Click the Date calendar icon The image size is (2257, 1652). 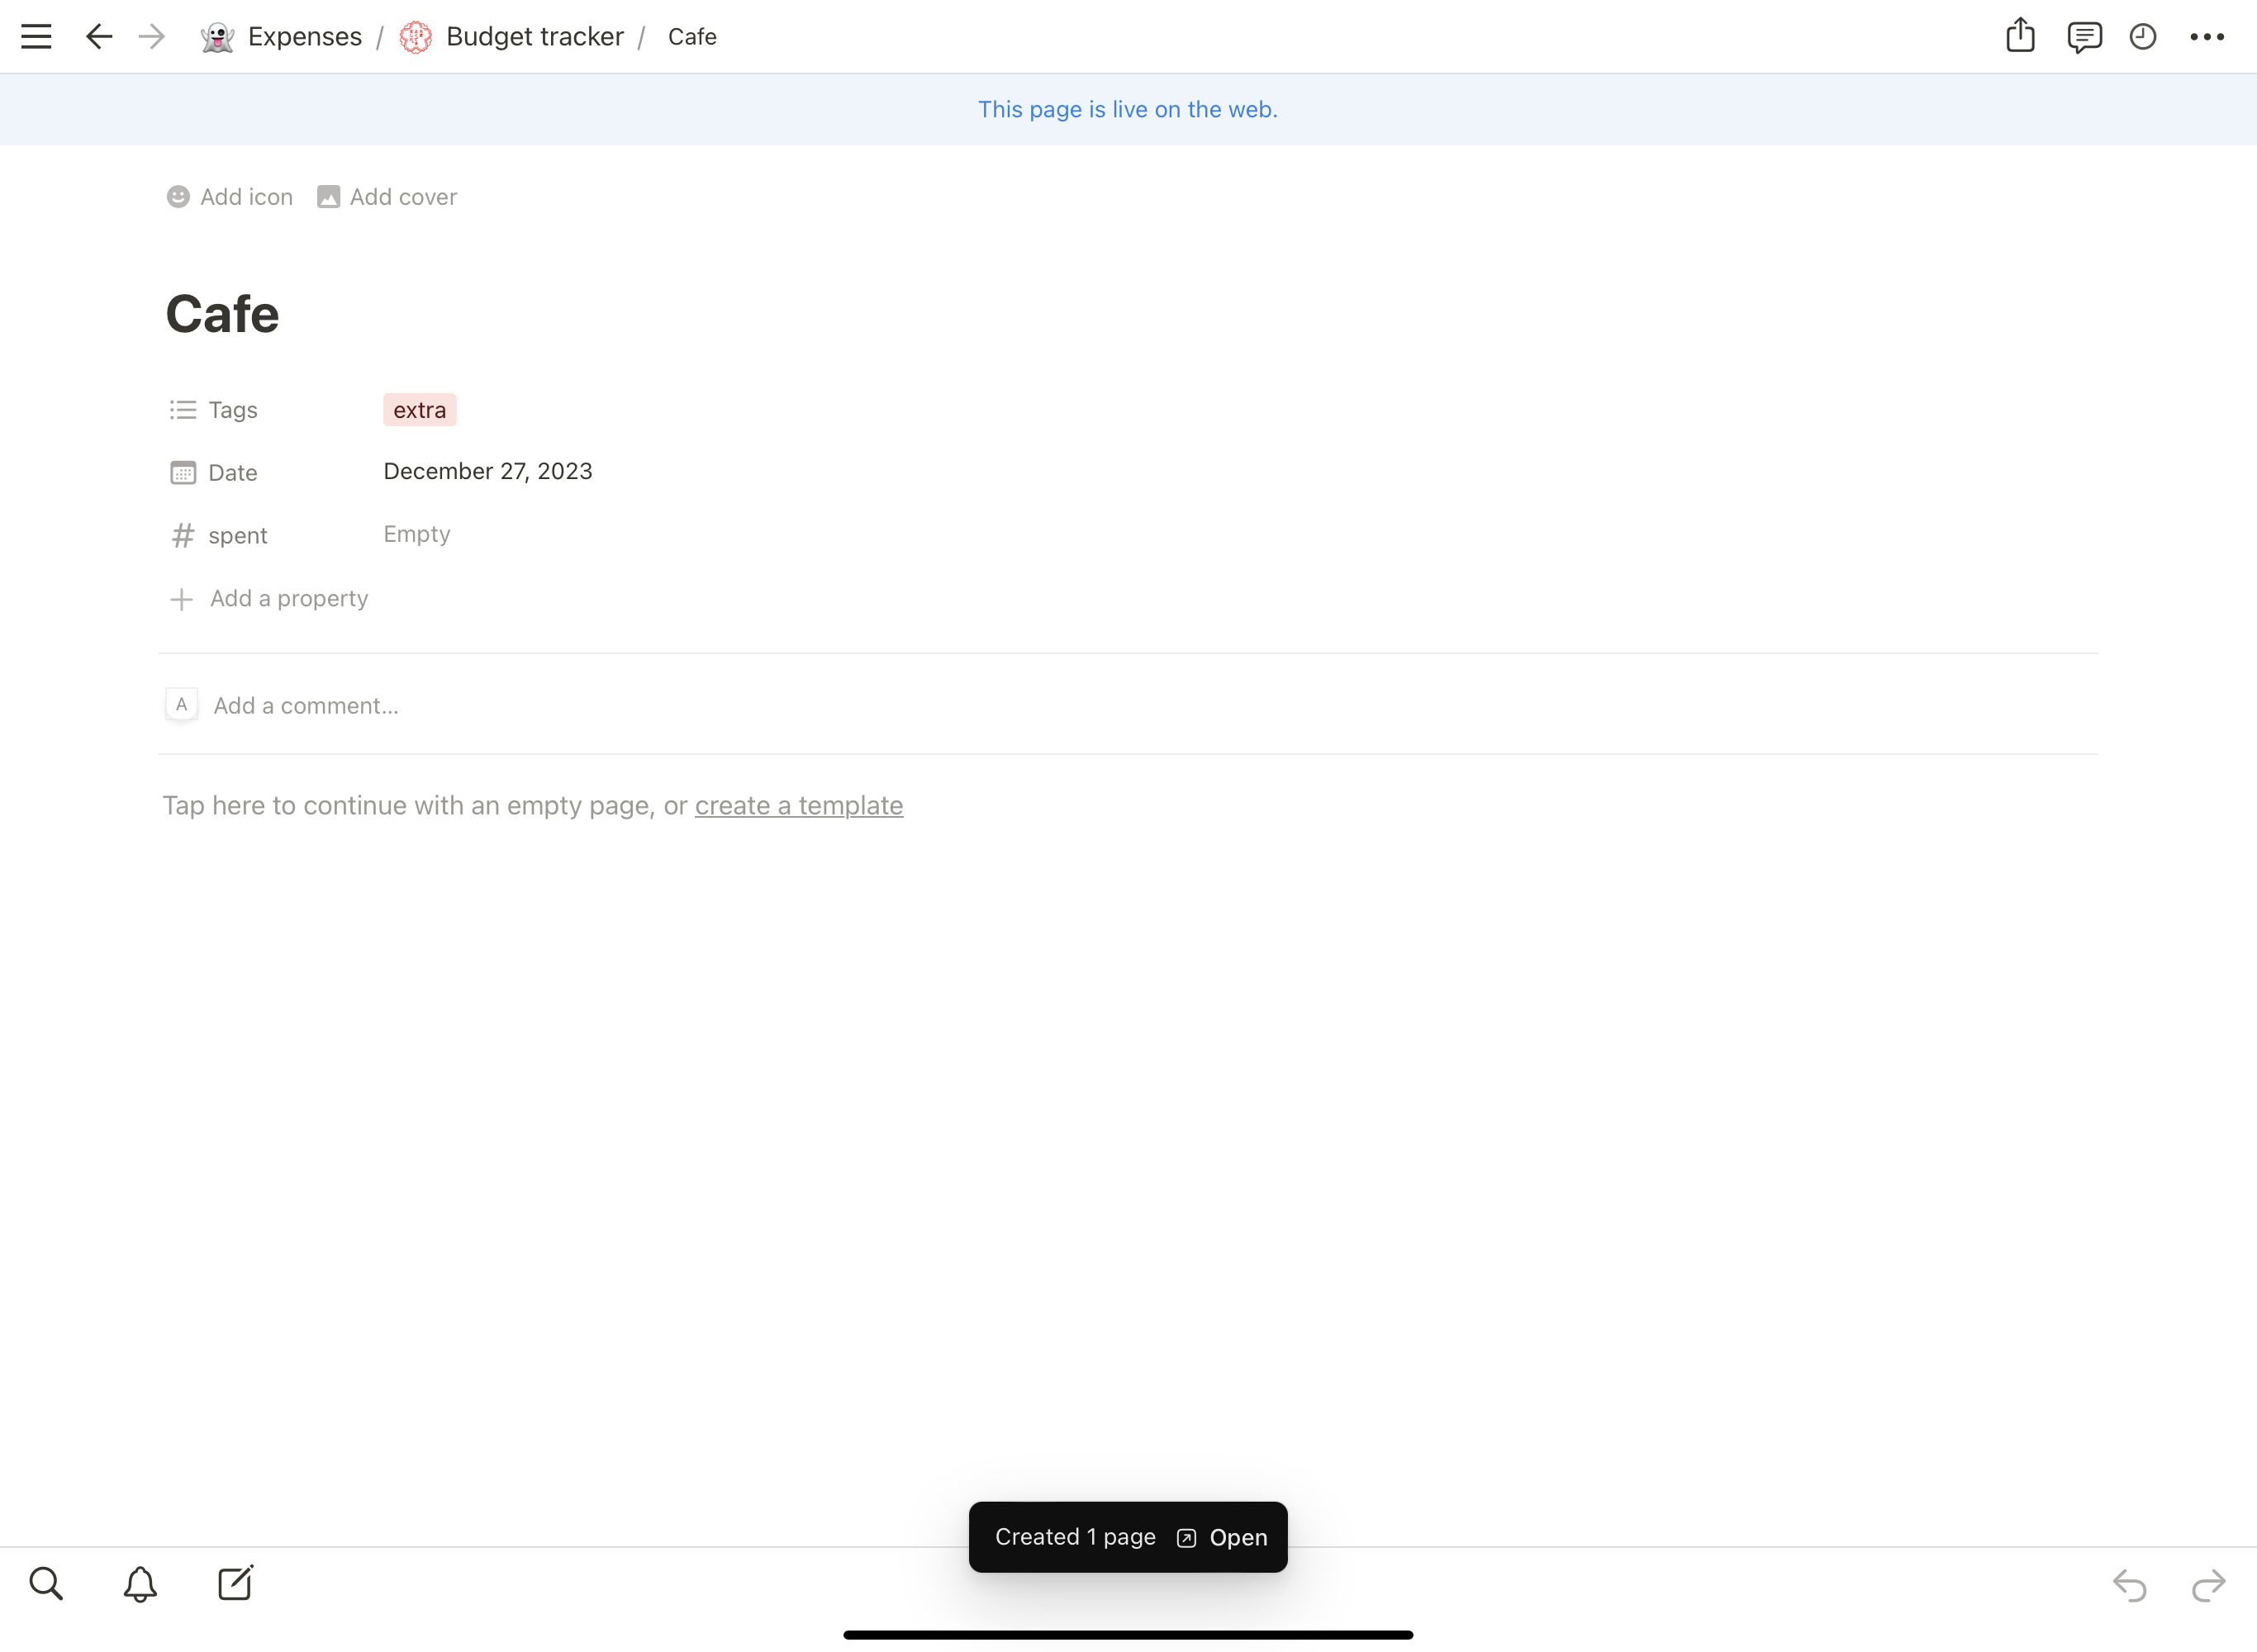[x=183, y=473]
